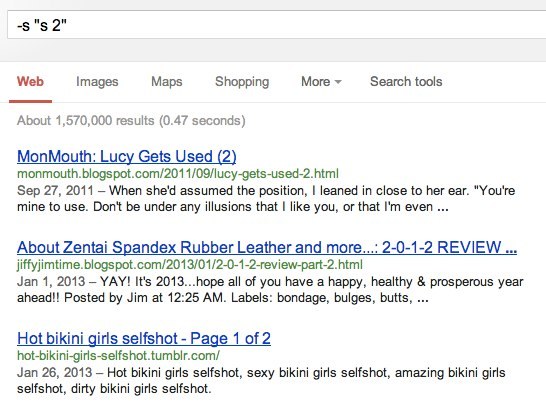This screenshot has width=546, height=405.
Task: Click the small arrow beside More
Action: (x=338, y=82)
